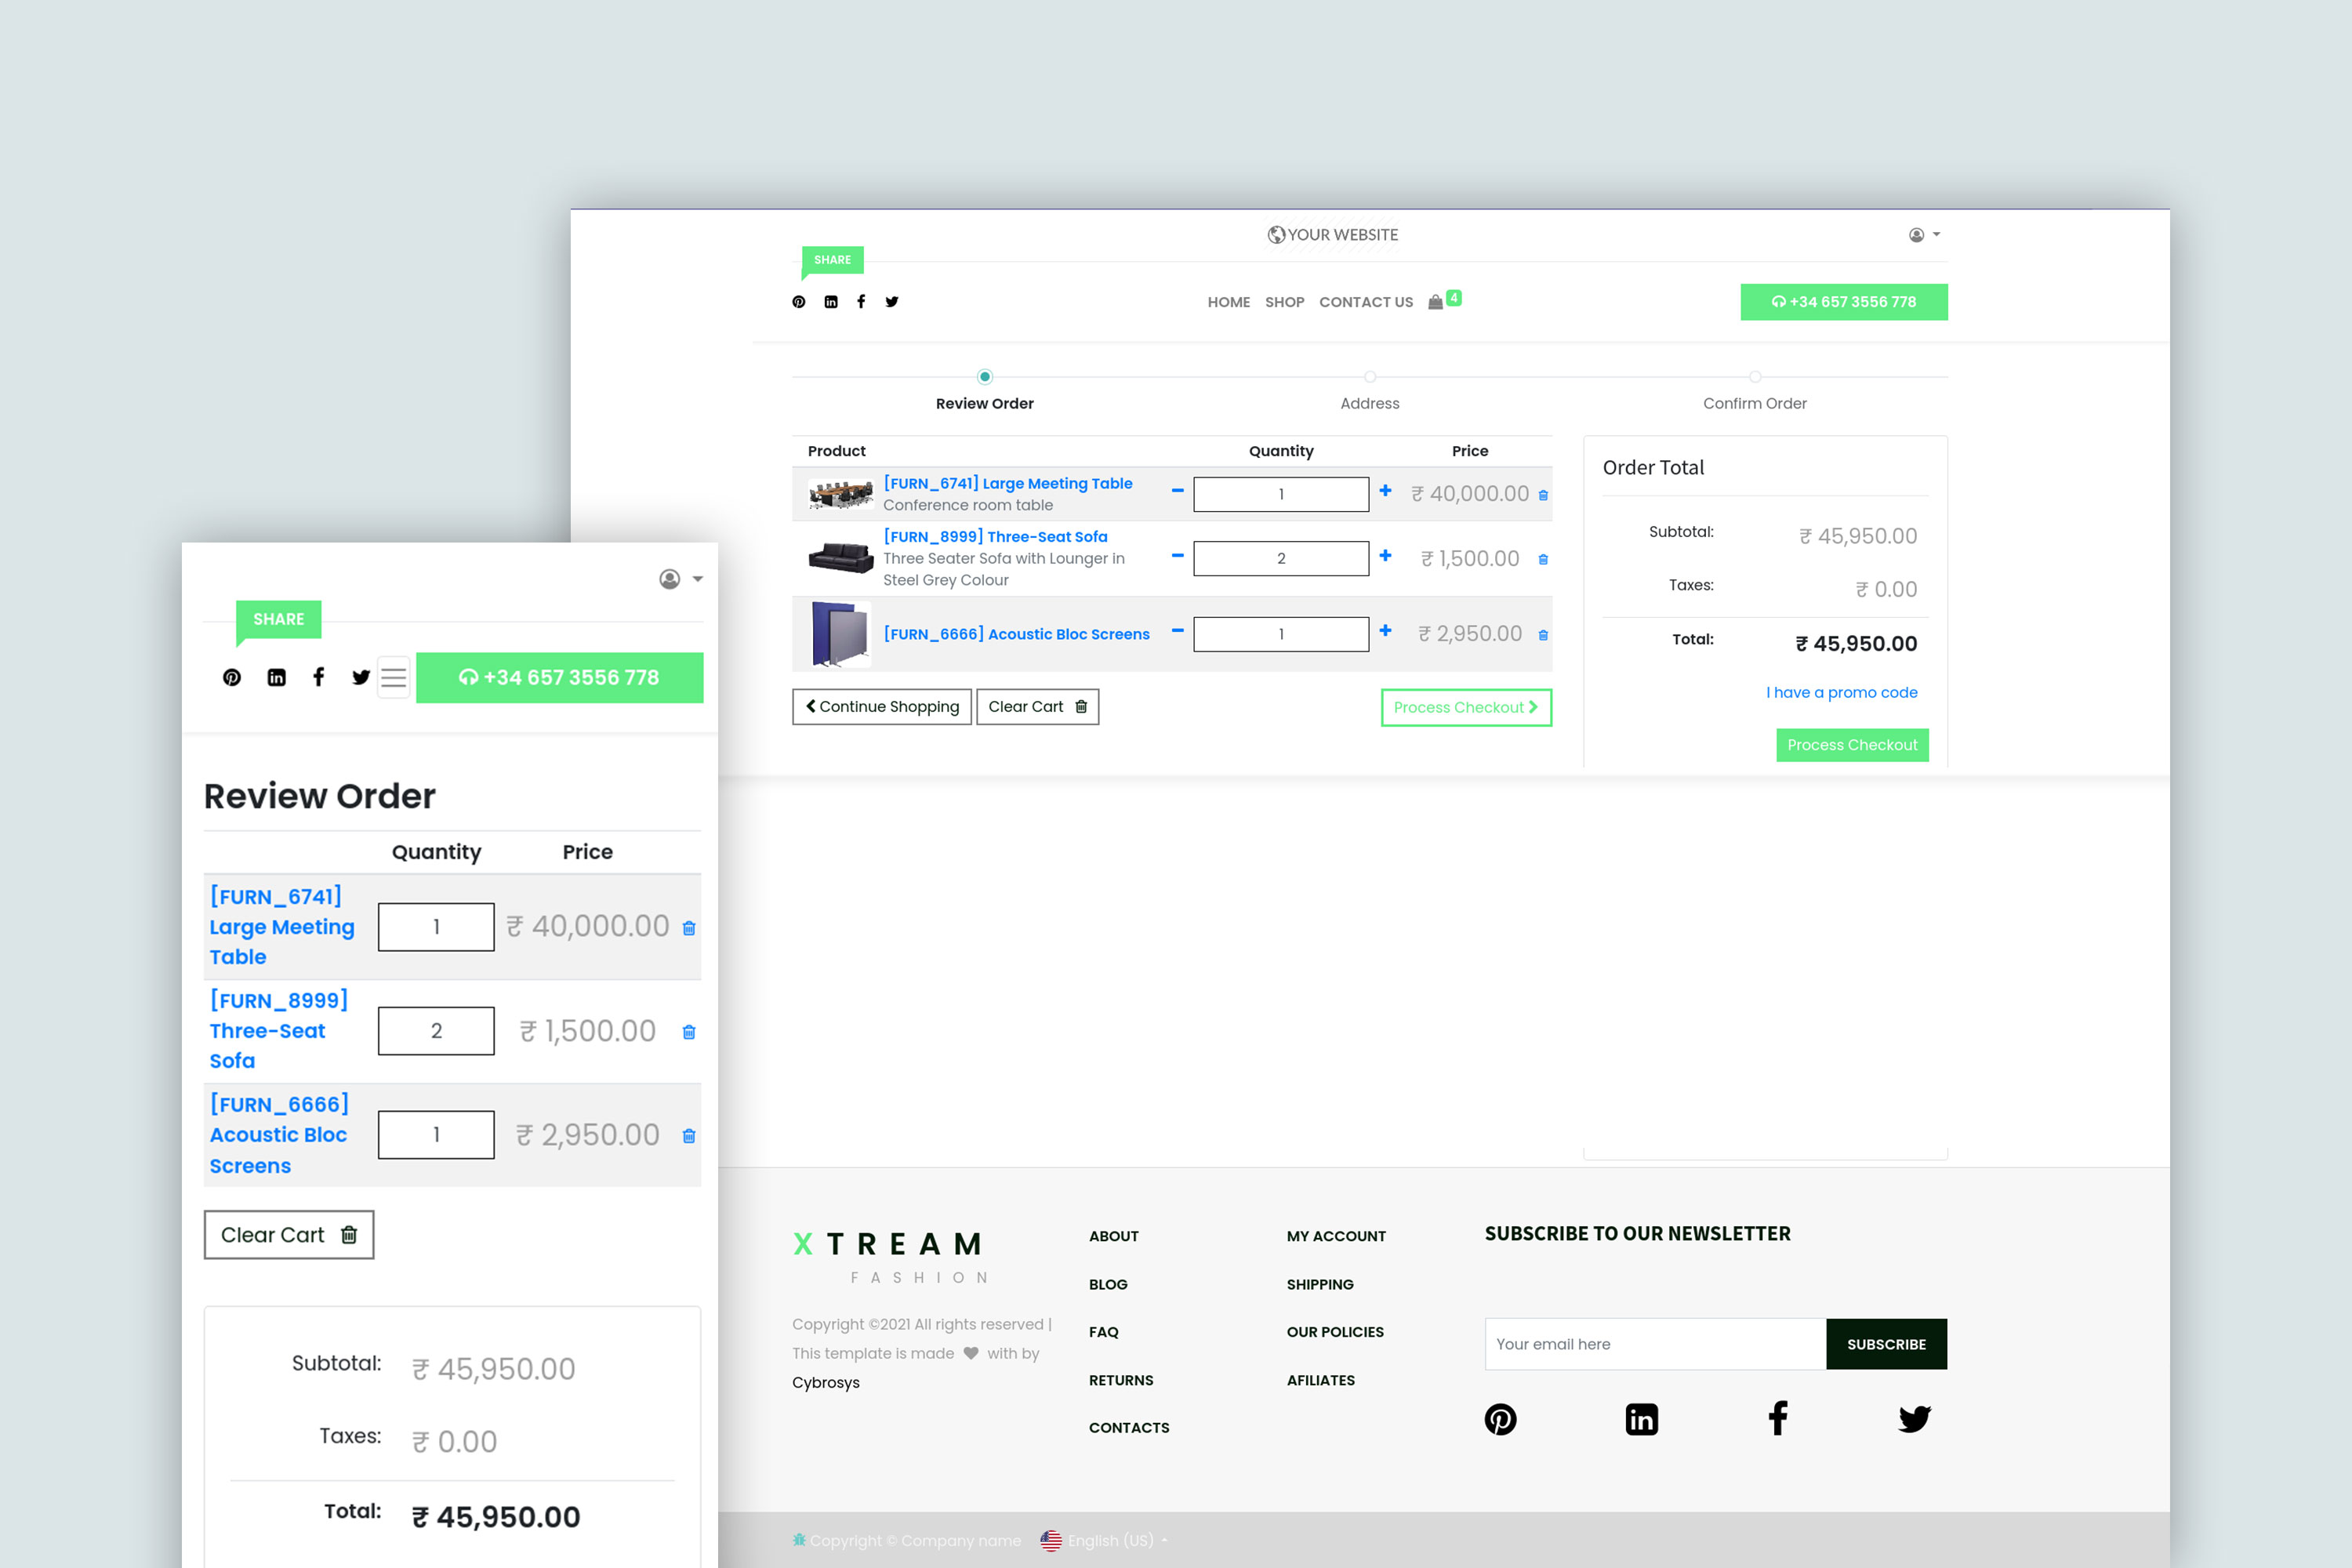2352x1568 pixels.
Task: Decrease Large Meeting Table quantity with minus
Action: (1177, 491)
